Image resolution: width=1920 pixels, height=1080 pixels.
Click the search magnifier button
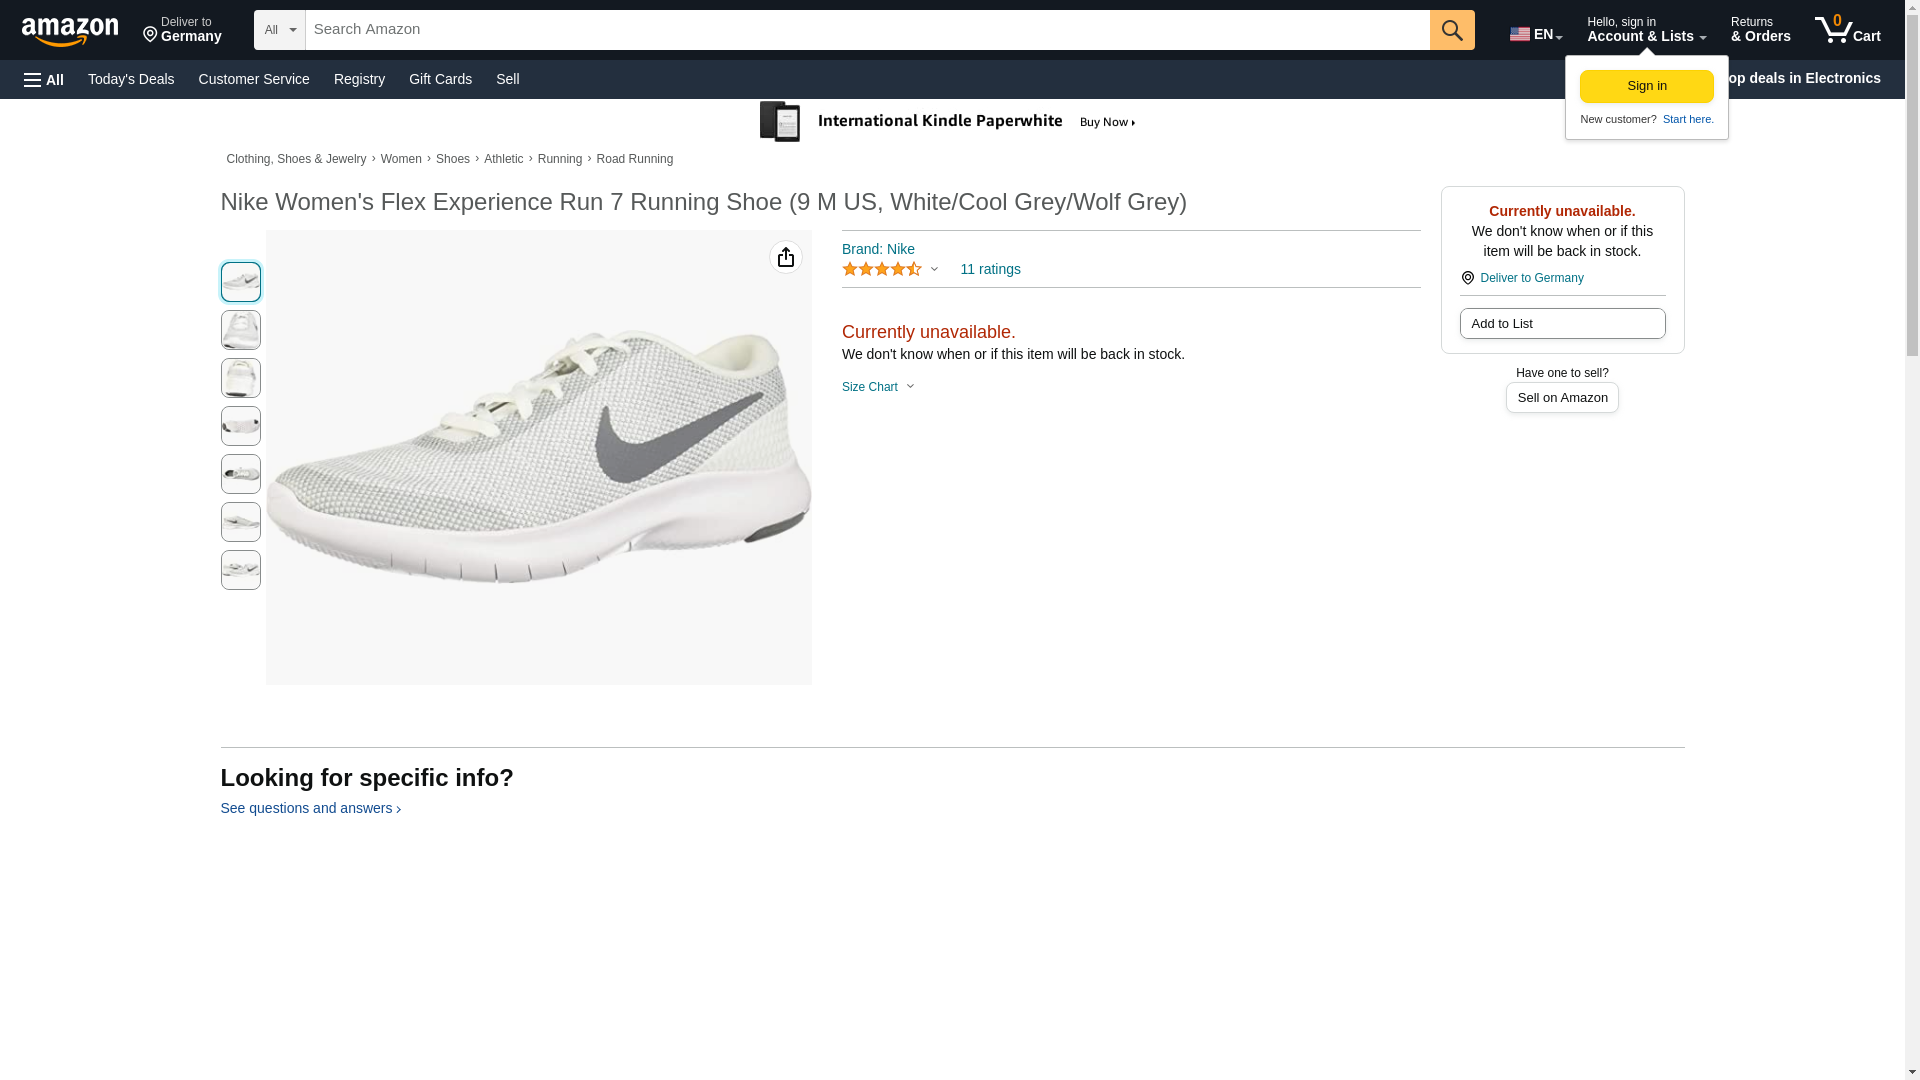click(1452, 30)
